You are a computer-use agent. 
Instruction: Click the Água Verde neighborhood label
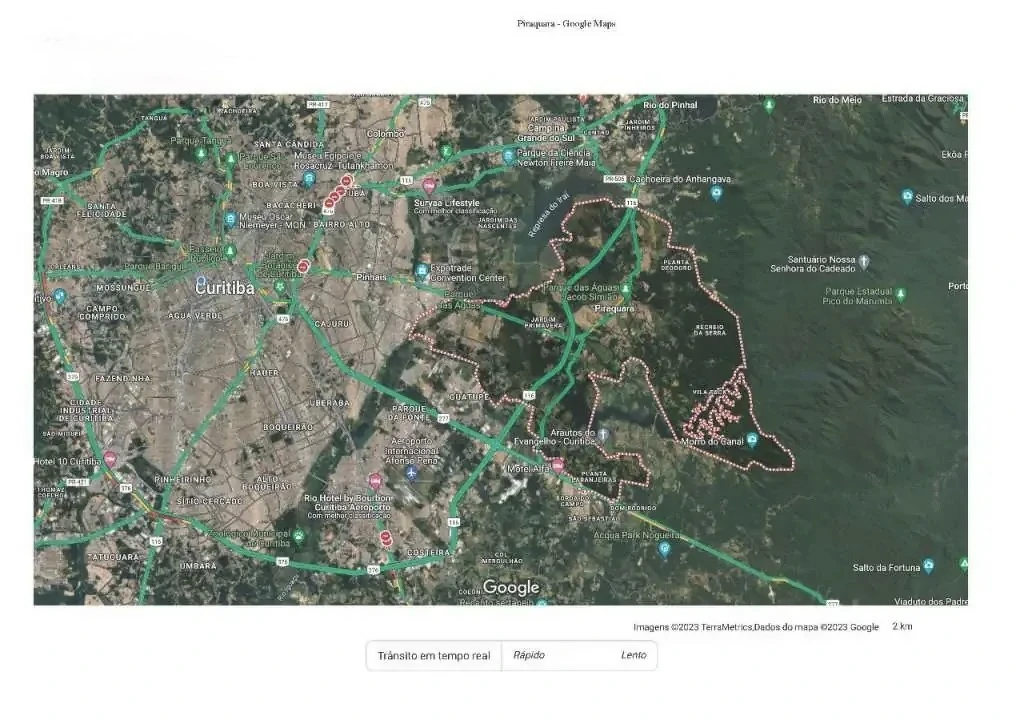[x=195, y=315]
